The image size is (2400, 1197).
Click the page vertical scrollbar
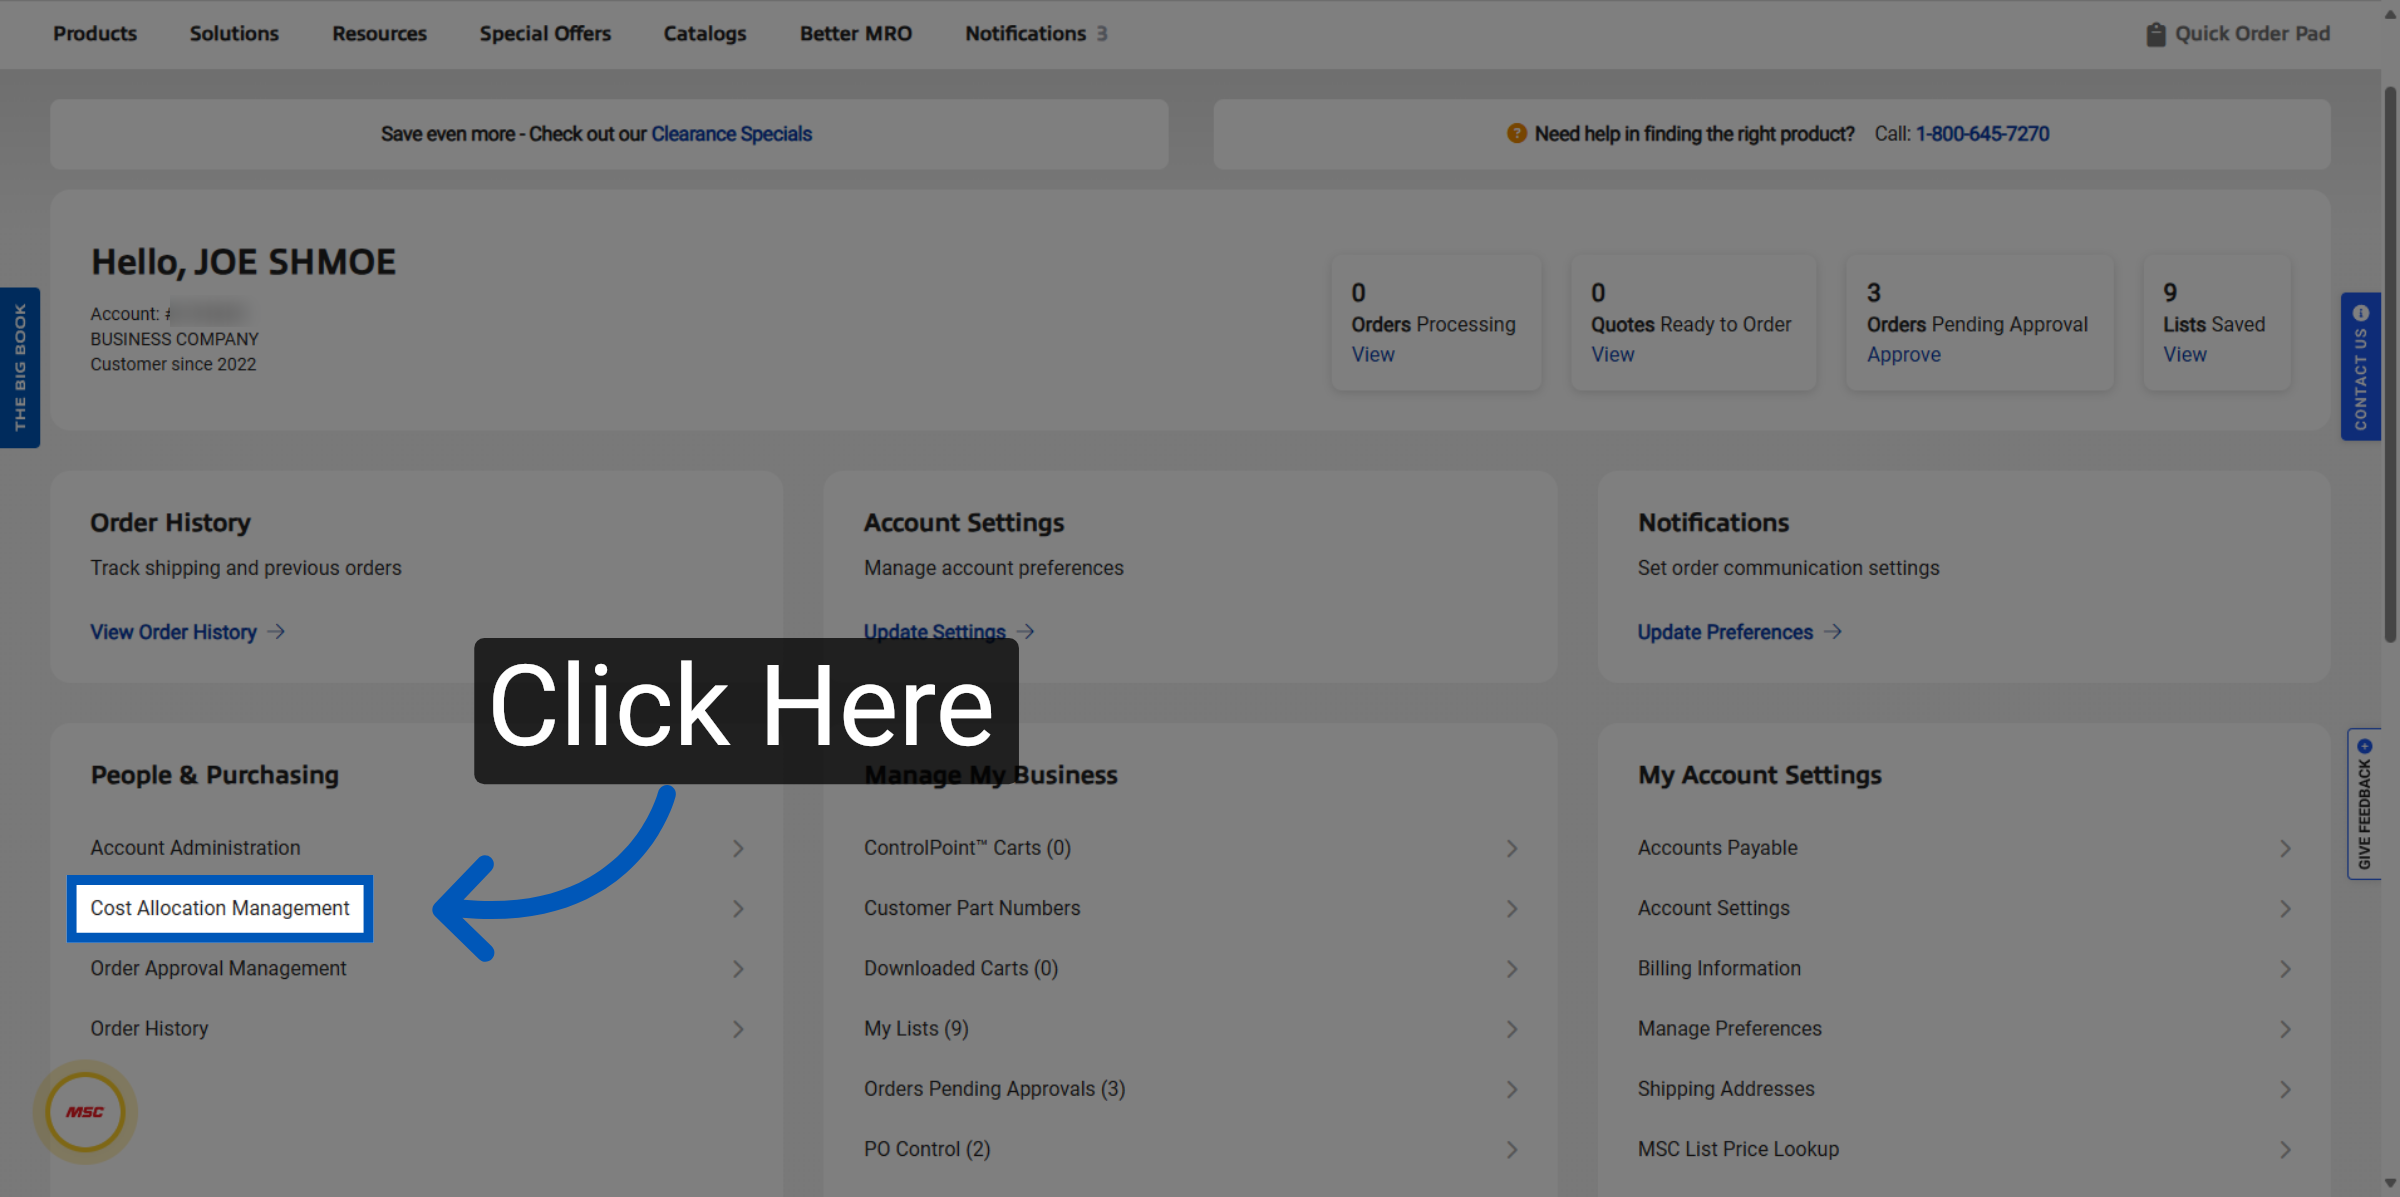[x=2390, y=365]
